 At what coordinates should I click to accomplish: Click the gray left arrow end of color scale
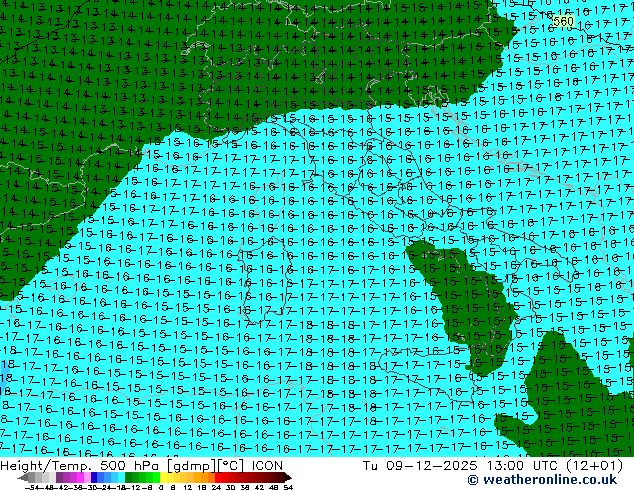click(23, 477)
